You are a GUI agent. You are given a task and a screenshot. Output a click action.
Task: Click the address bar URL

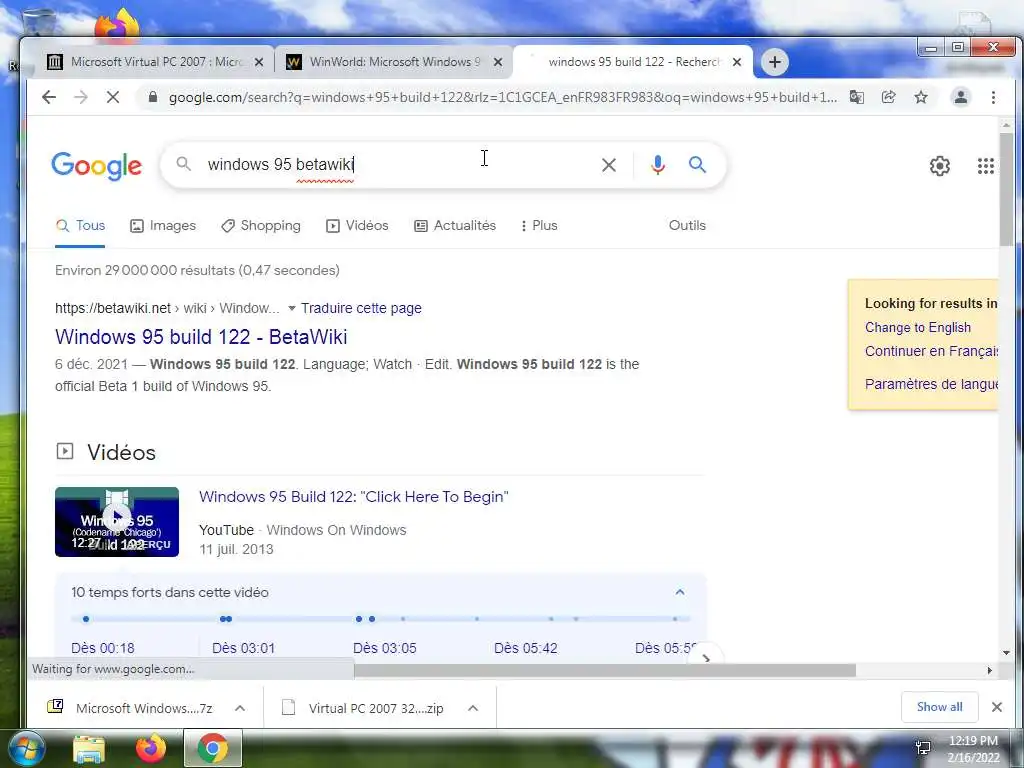[503, 97]
